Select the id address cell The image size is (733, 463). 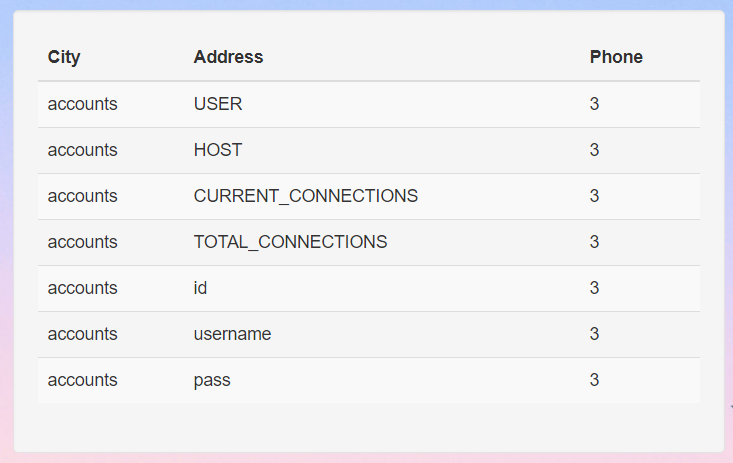point(201,288)
